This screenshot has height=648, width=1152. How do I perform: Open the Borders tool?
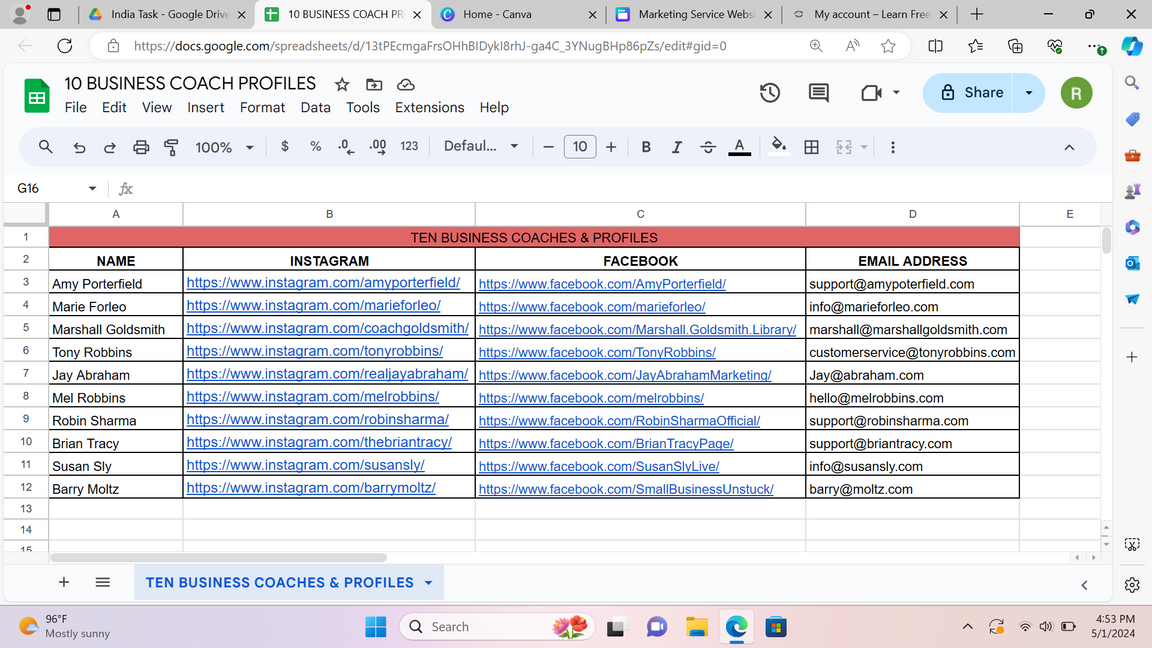pyautogui.click(x=811, y=147)
